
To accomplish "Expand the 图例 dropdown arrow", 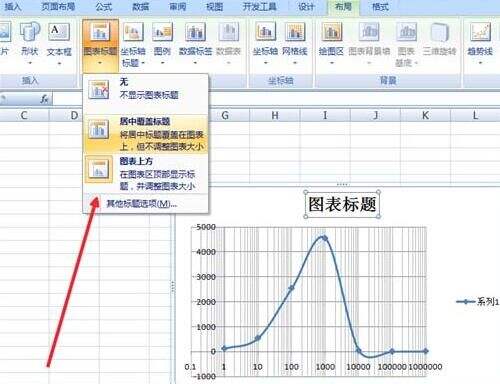I will (x=162, y=62).
